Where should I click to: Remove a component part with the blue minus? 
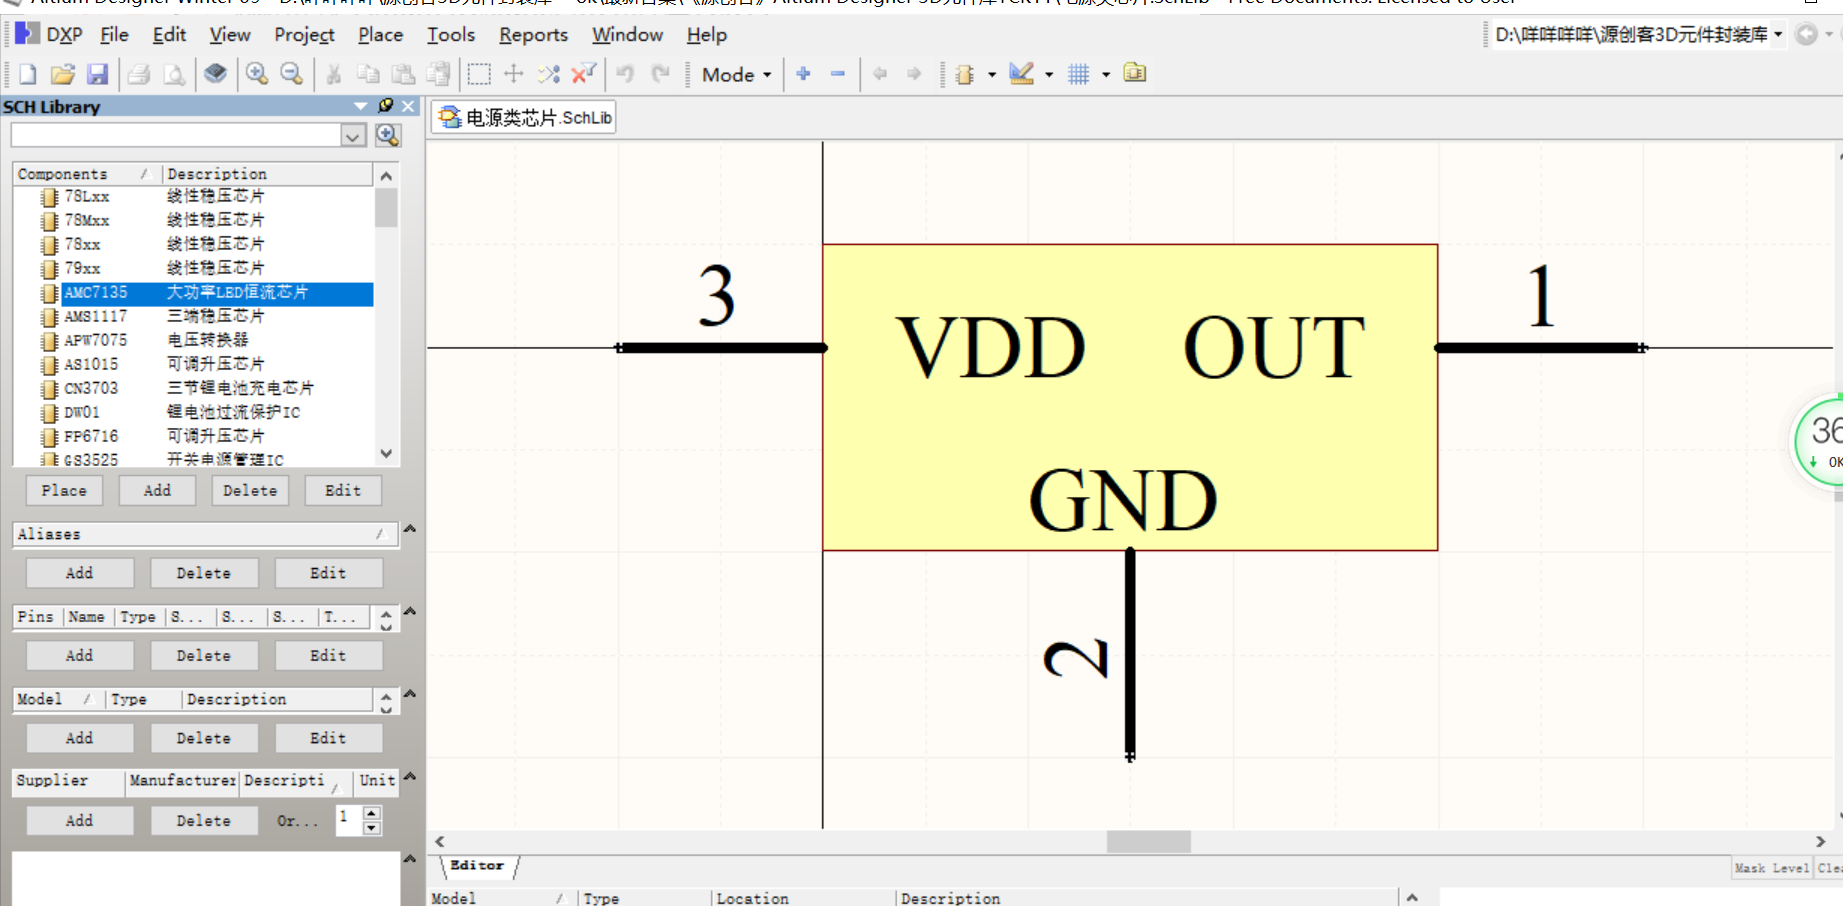[838, 74]
